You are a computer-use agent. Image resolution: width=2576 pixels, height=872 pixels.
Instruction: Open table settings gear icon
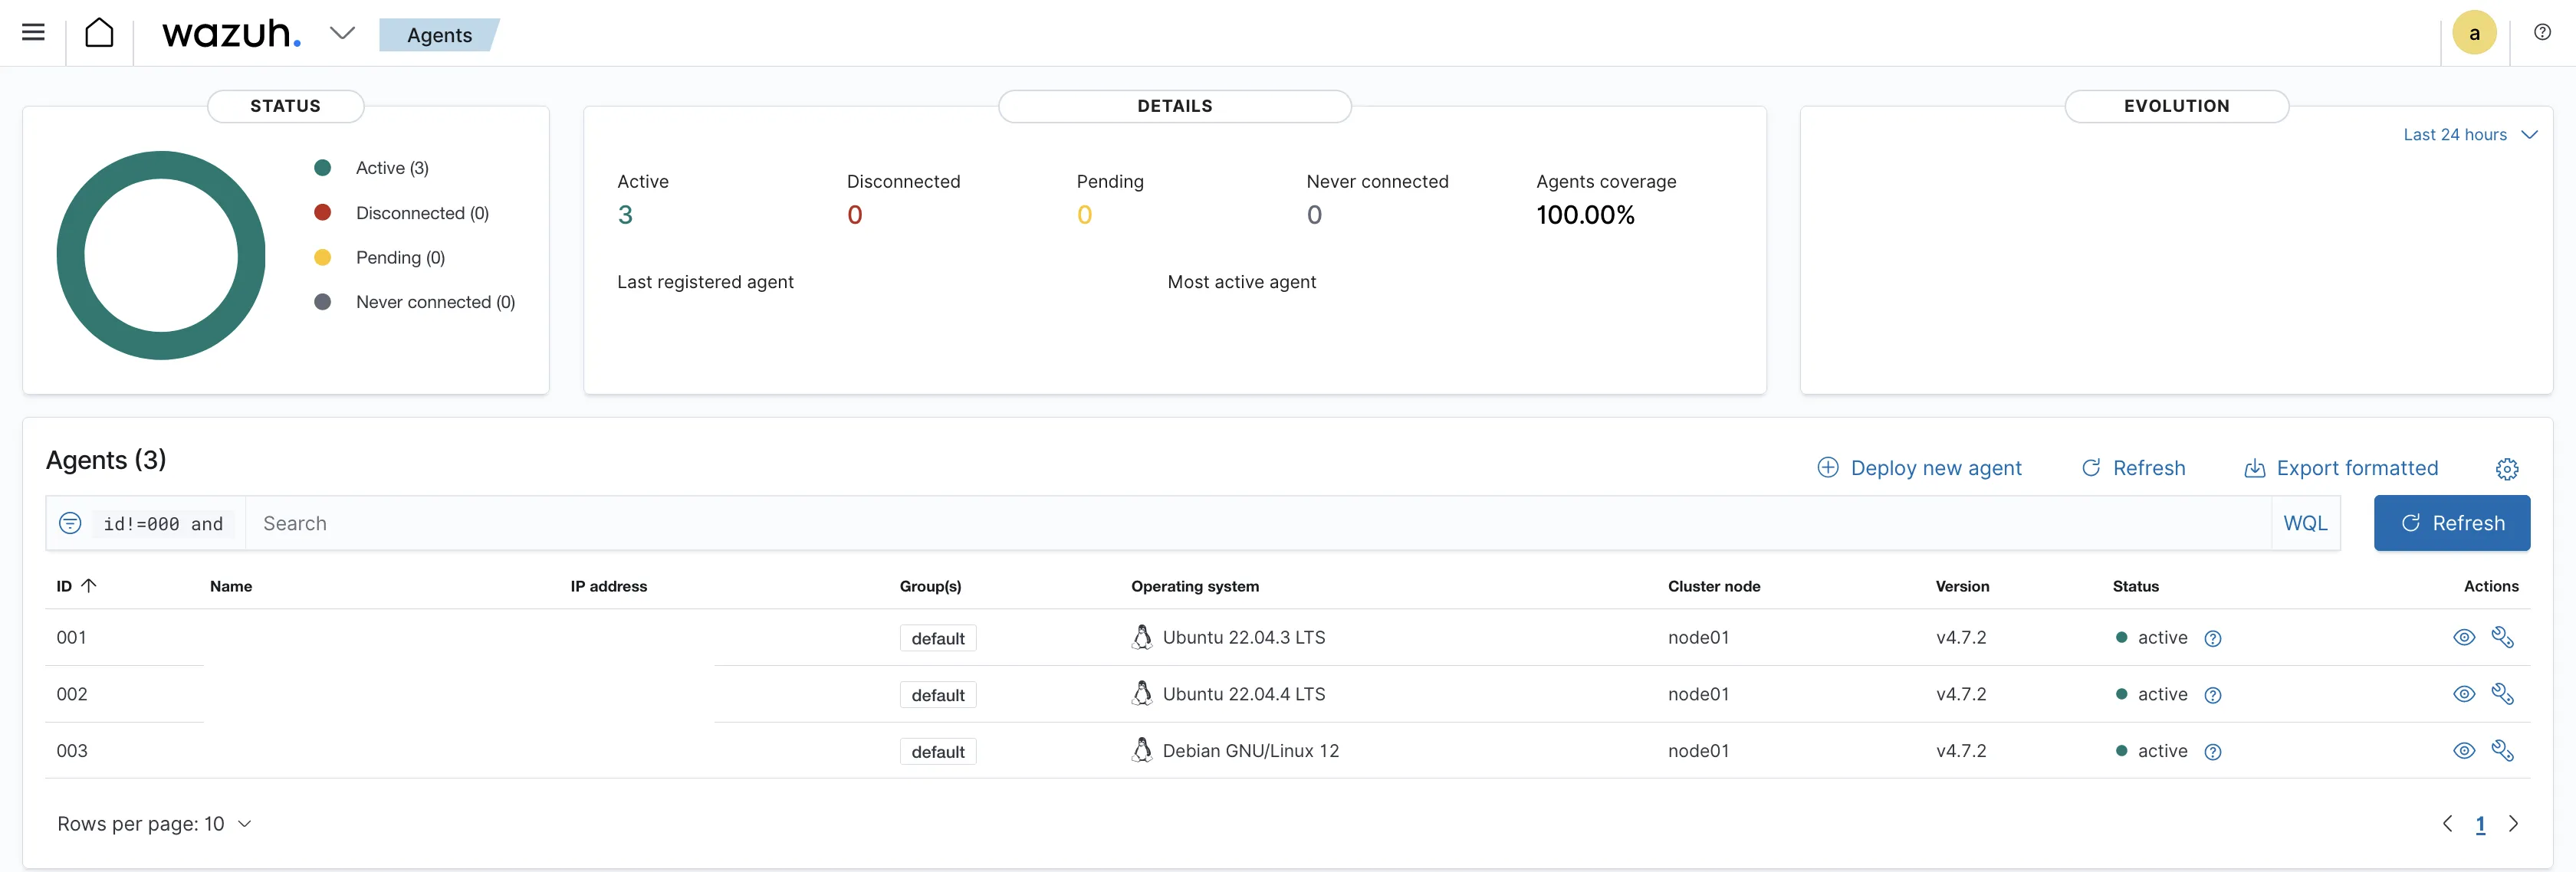[x=2506, y=469]
